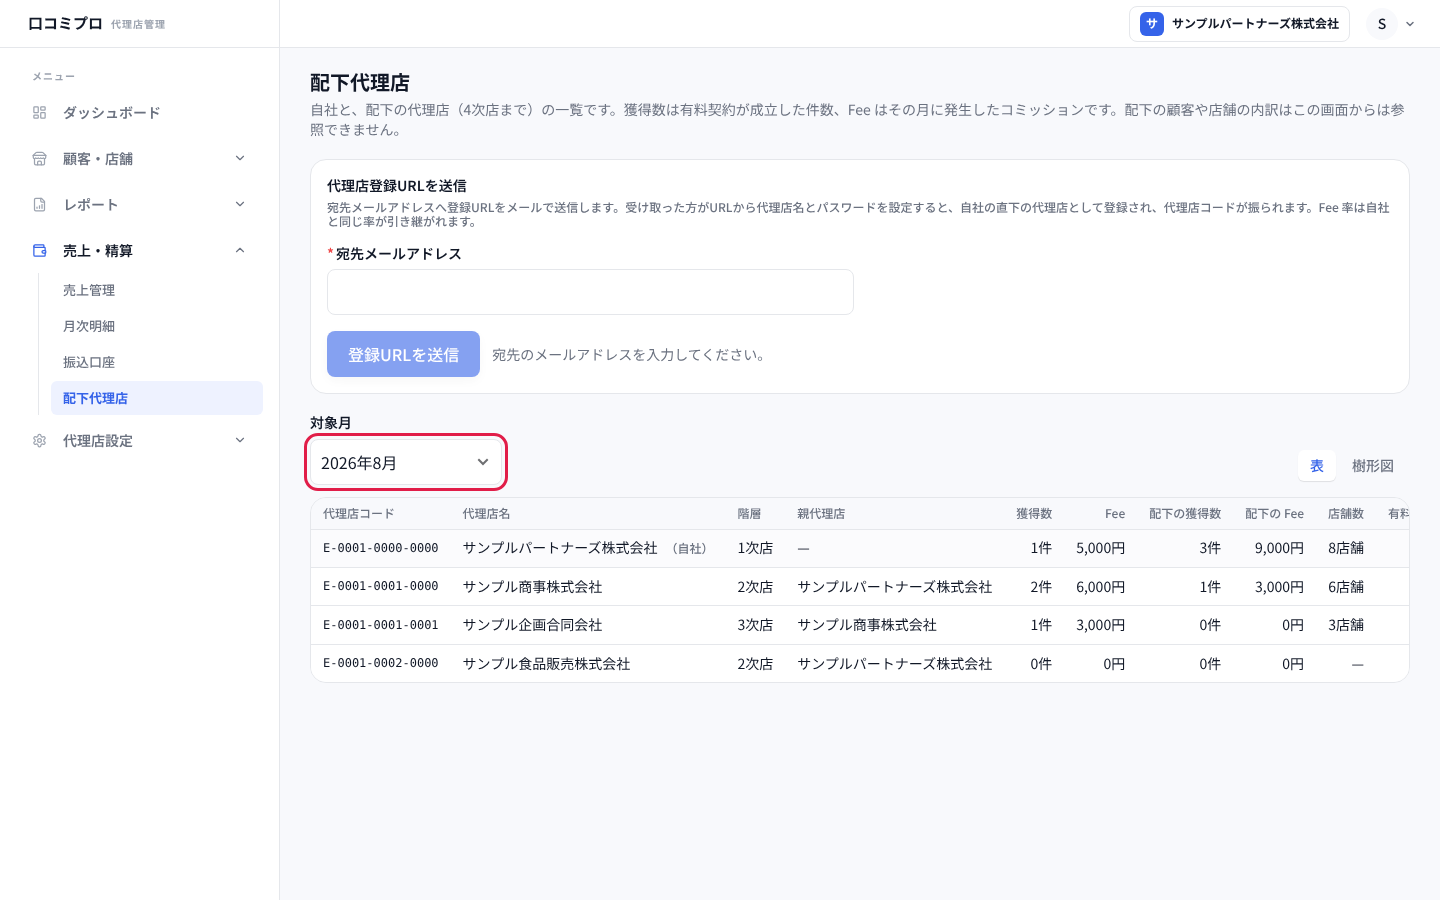The height and width of the screenshot is (900, 1440).
Task: Click the 獲得数 column header
Action: [1034, 514]
